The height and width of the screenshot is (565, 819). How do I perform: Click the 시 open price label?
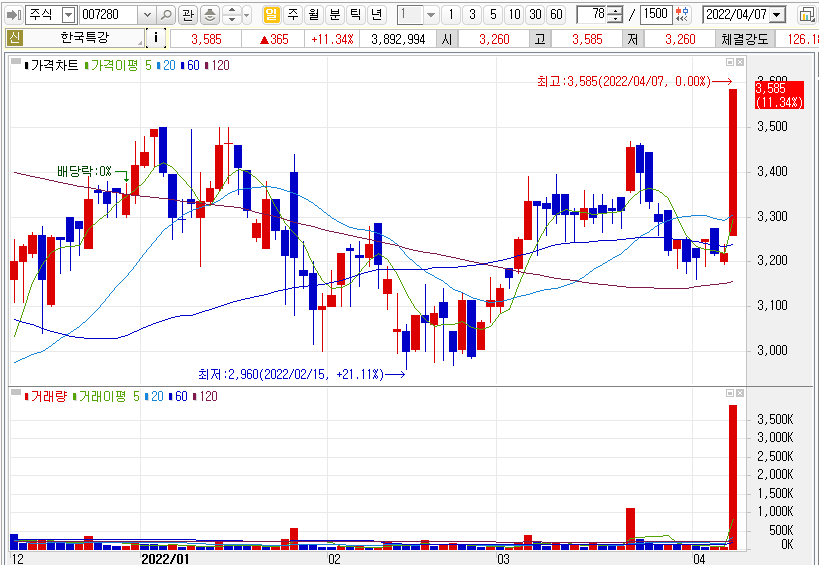pyautogui.click(x=446, y=39)
